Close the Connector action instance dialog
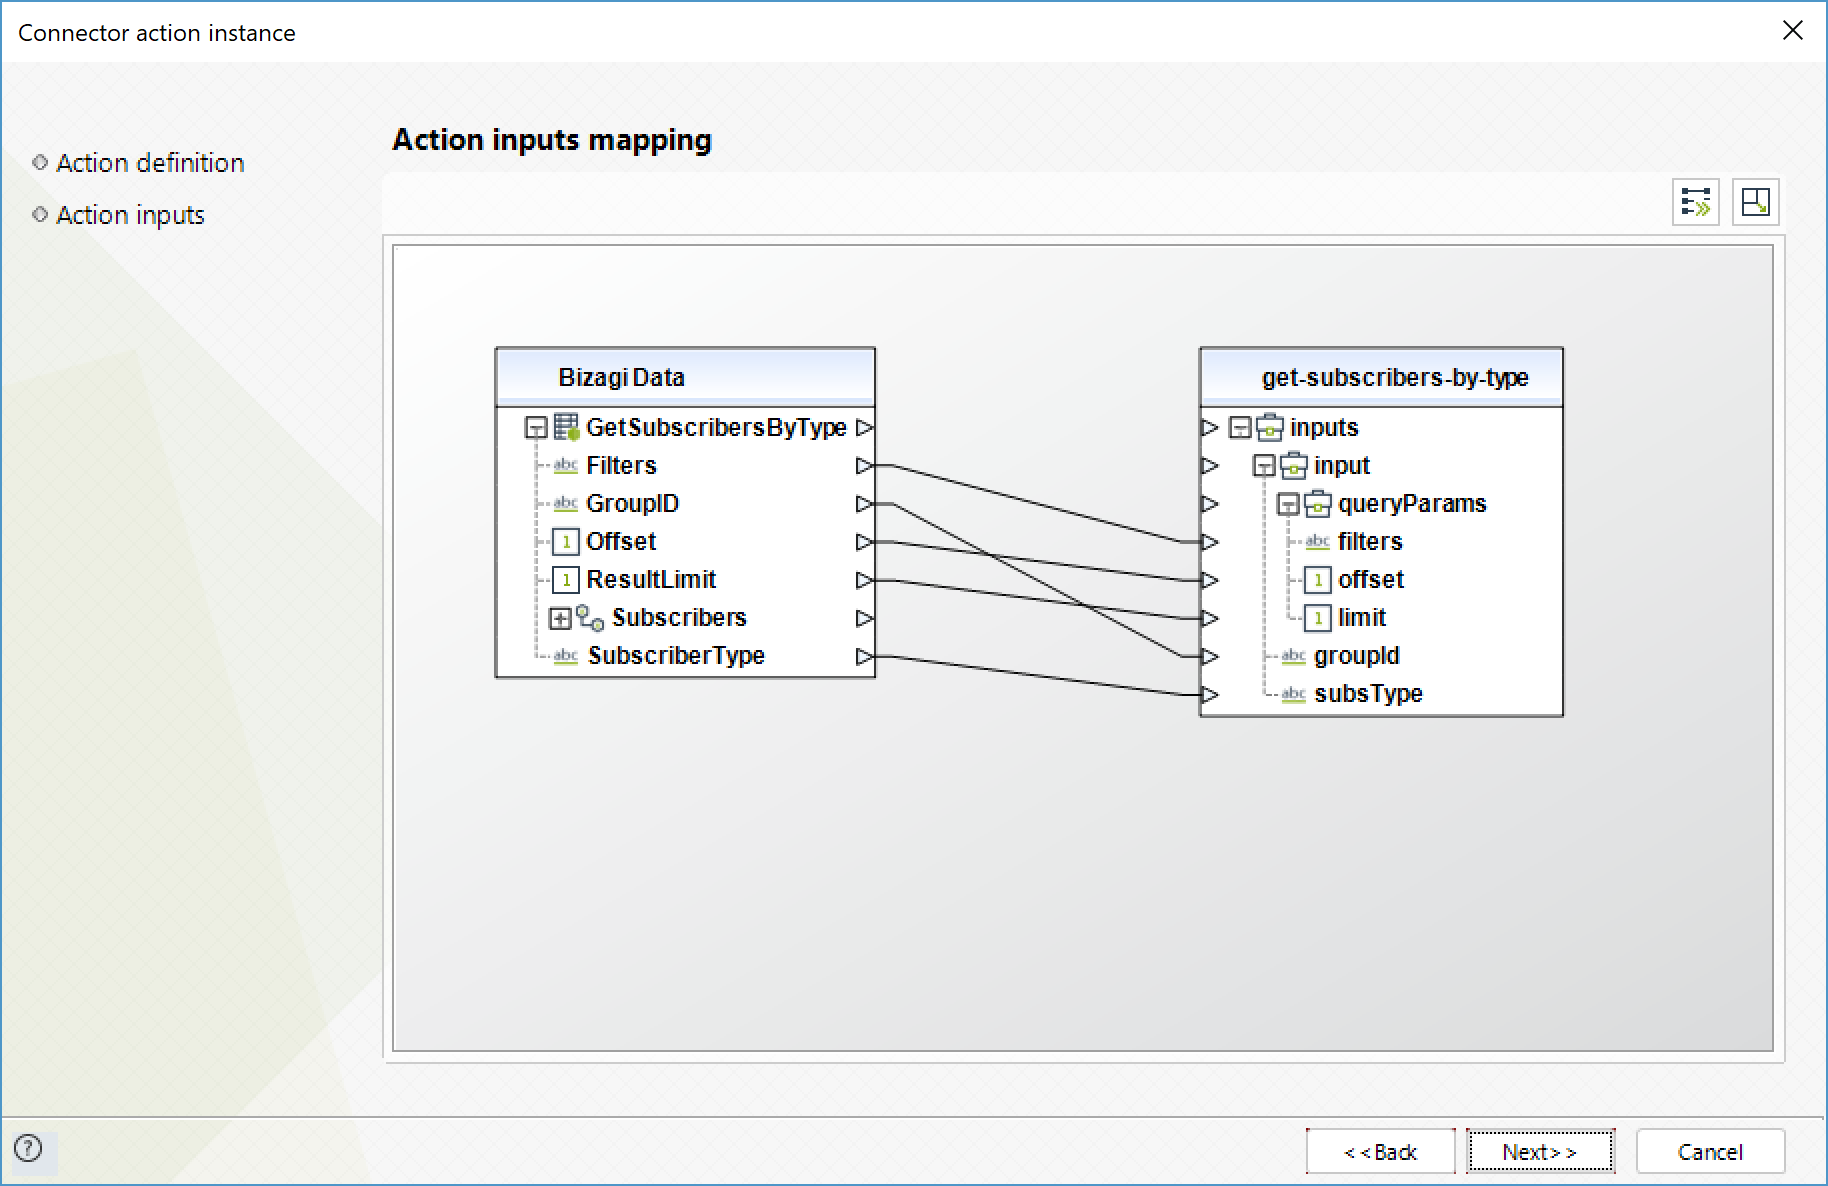This screenshot has width=1828, height=1186. pos(1792,31)
